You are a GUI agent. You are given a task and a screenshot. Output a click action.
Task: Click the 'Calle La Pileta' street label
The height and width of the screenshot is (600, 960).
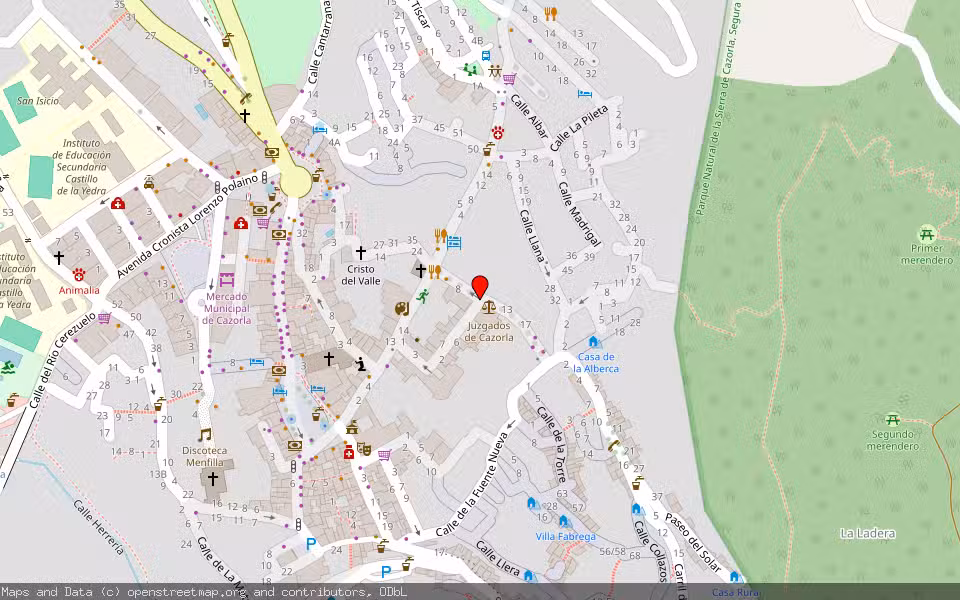tap(579, 128)
